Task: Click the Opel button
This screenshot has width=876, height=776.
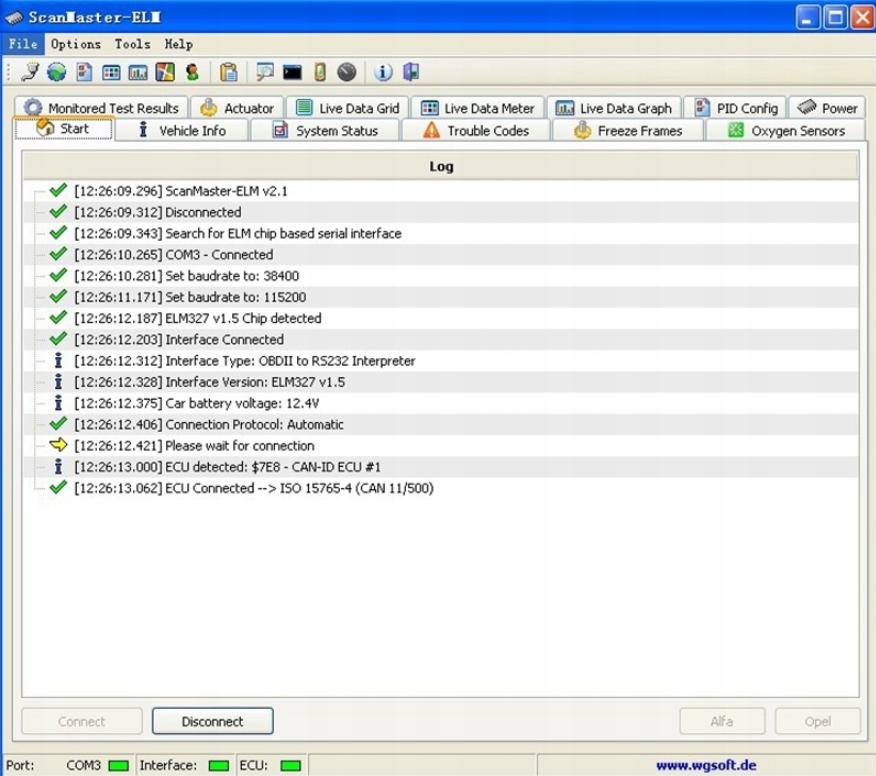Action: [817, 721]
